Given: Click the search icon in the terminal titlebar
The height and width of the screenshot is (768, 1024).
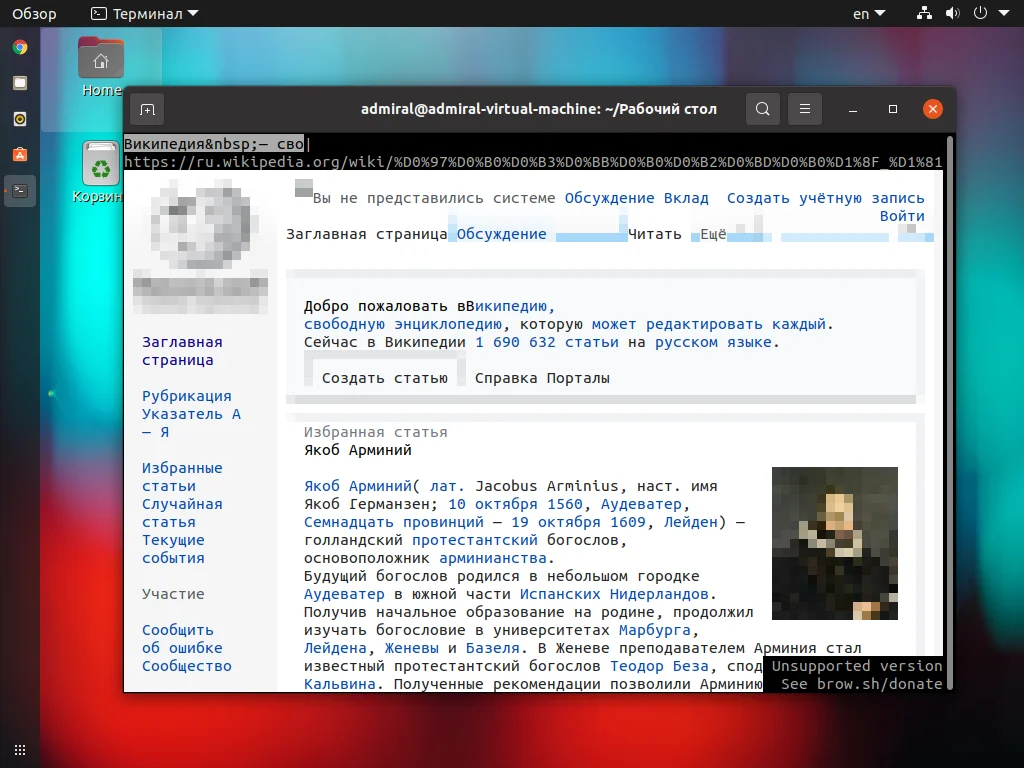Looking at the screenshot, I should click(x=762, y=109).
